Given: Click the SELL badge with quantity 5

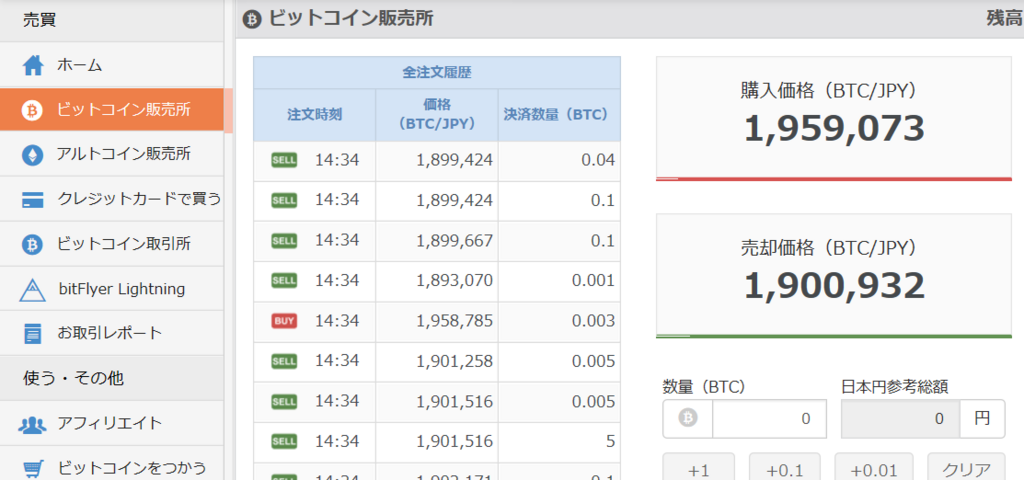Looking at the screenshot, I should click(x=284, y=441).
